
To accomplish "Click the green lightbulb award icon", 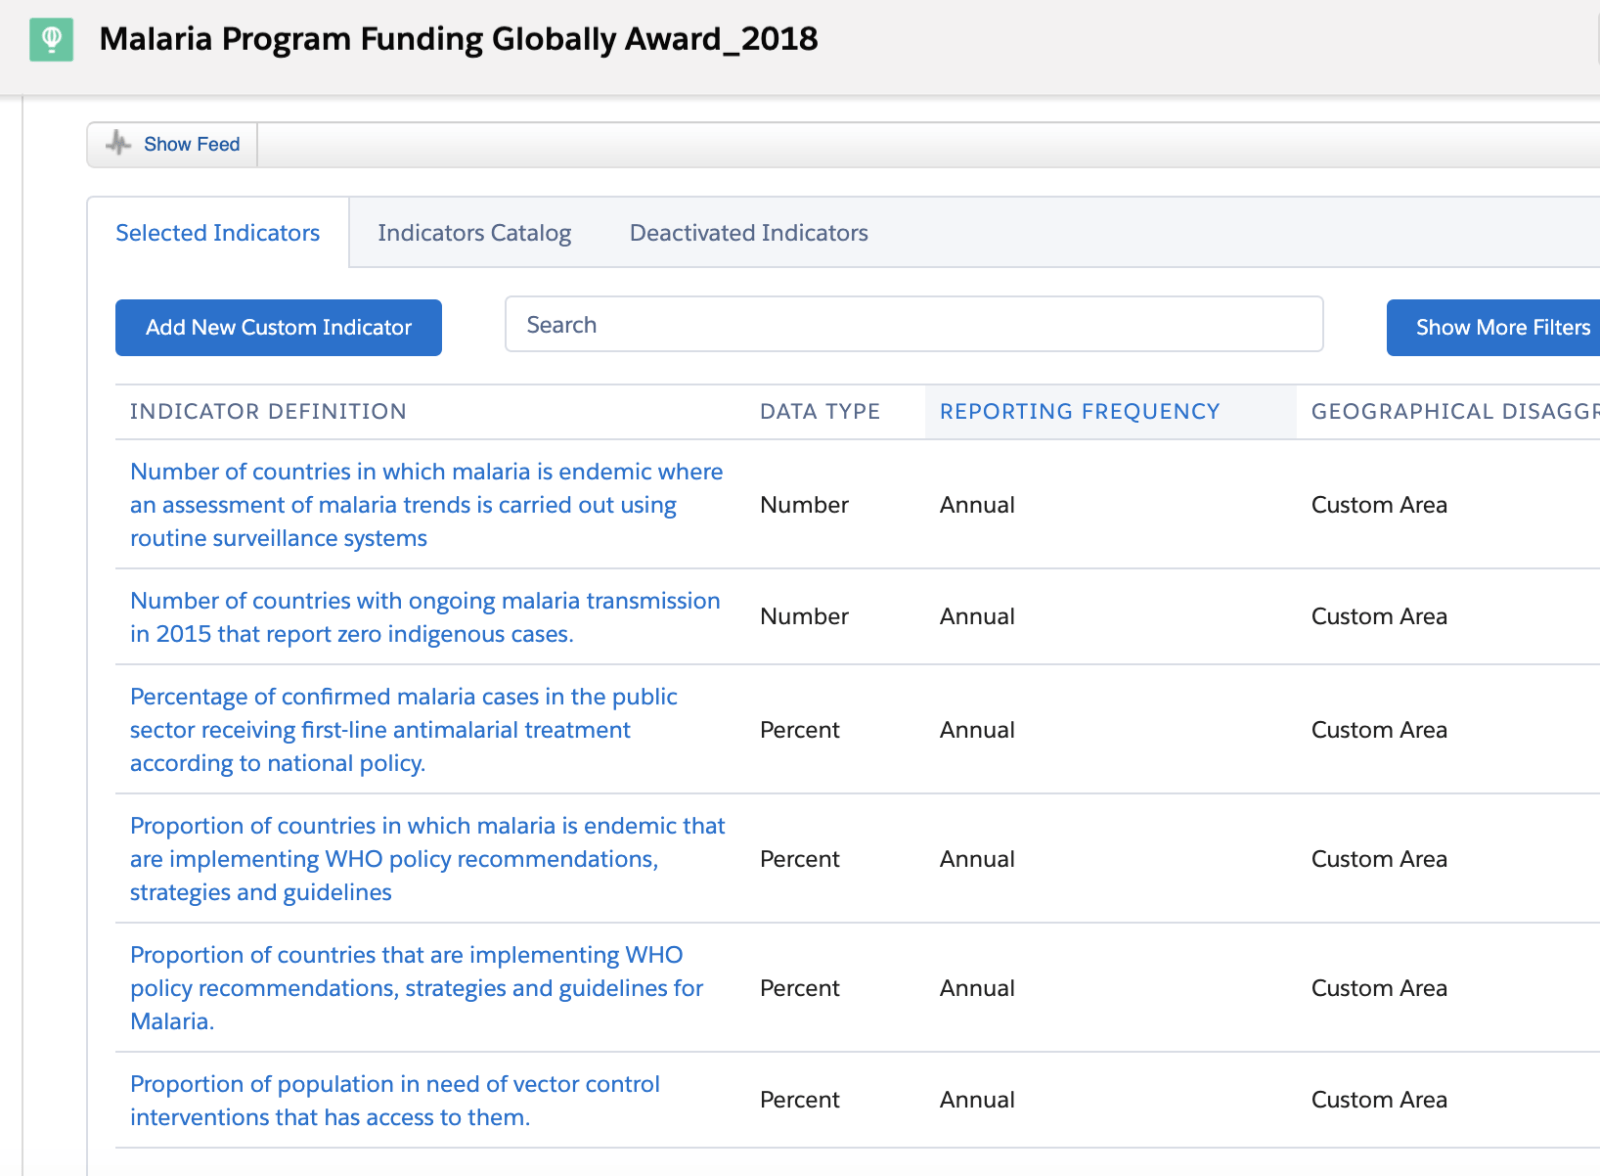I will tap(51, 40).
